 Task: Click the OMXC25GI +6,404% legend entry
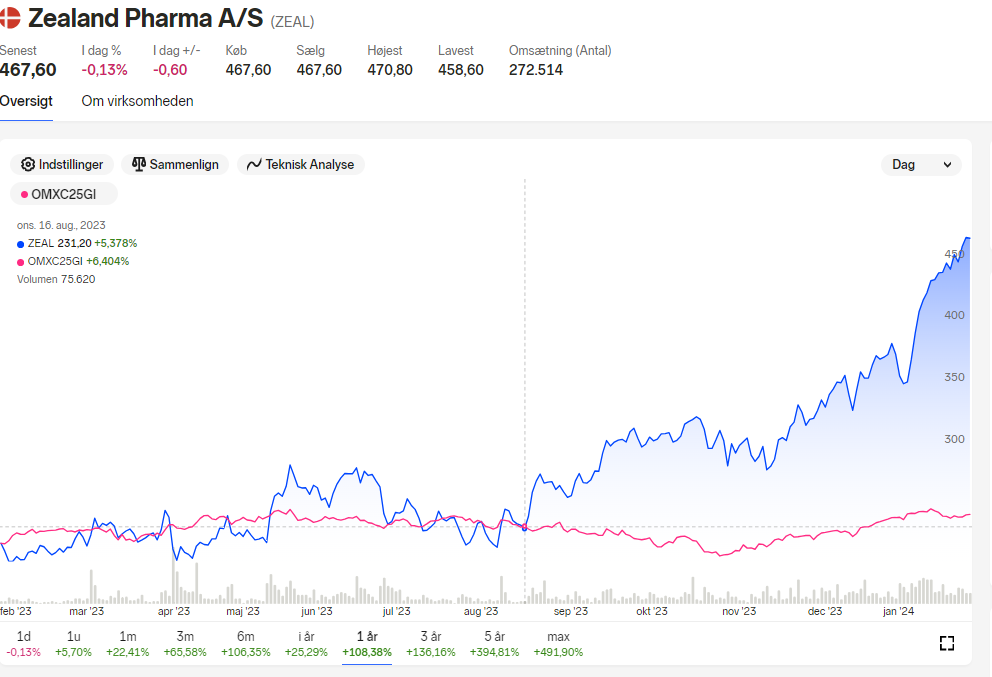[x=73, y=261]
